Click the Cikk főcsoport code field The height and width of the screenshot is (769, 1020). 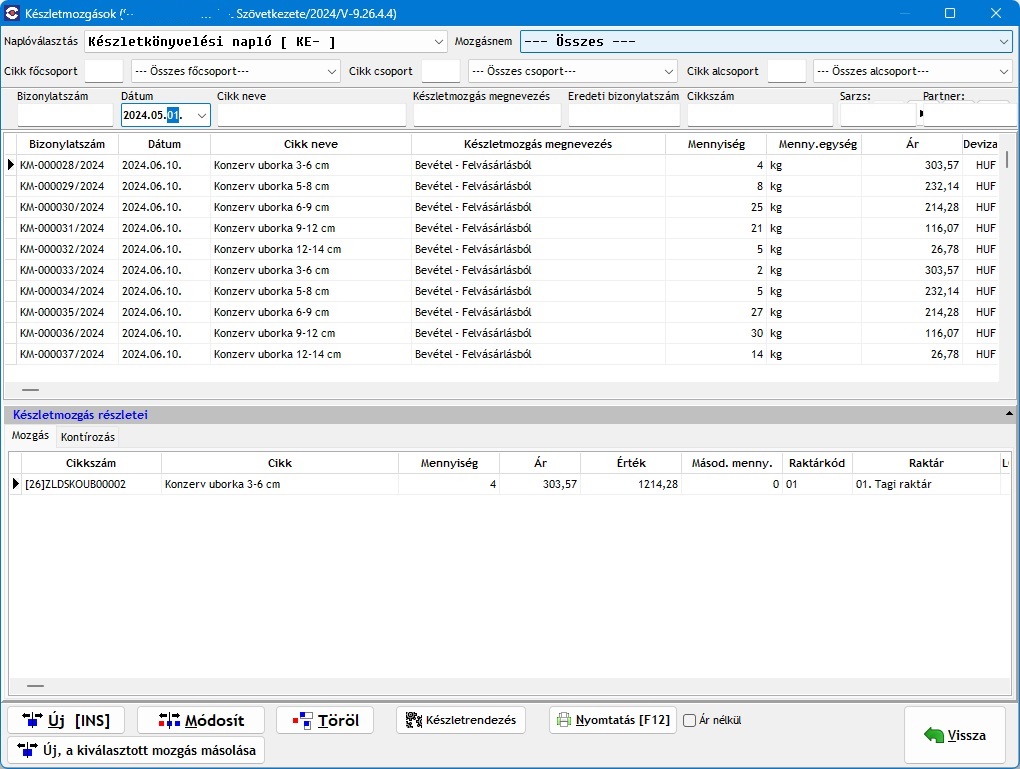tap(104, 72)
